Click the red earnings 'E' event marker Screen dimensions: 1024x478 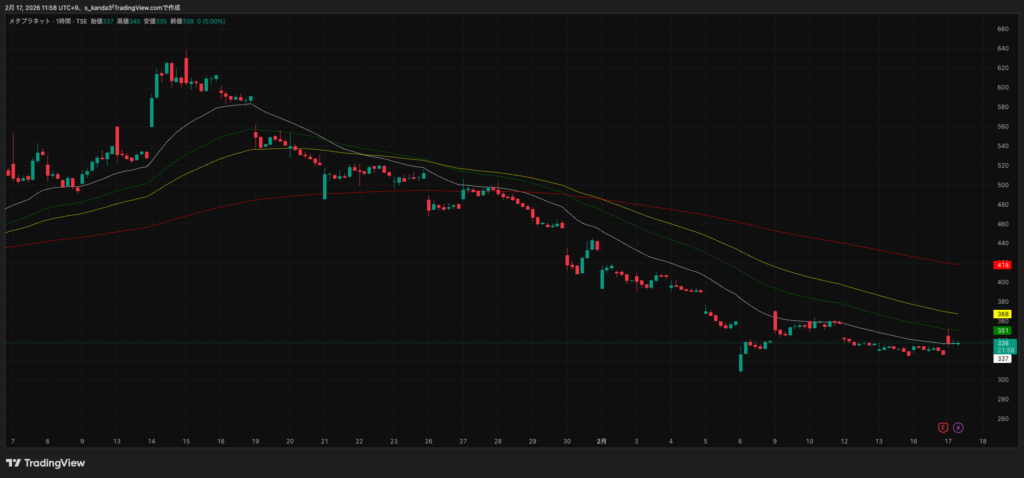tap(942, 427)
